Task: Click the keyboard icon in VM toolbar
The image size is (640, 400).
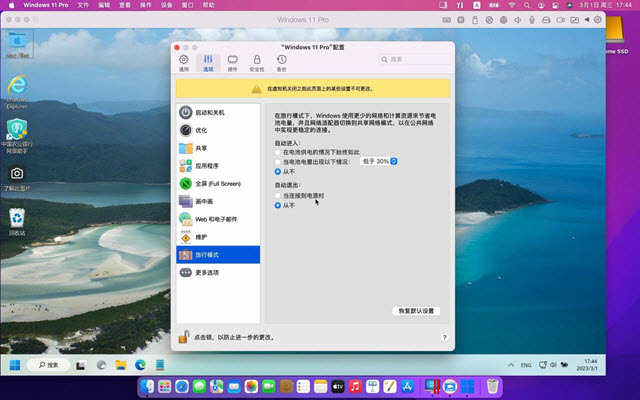Action: pos(447,20)
